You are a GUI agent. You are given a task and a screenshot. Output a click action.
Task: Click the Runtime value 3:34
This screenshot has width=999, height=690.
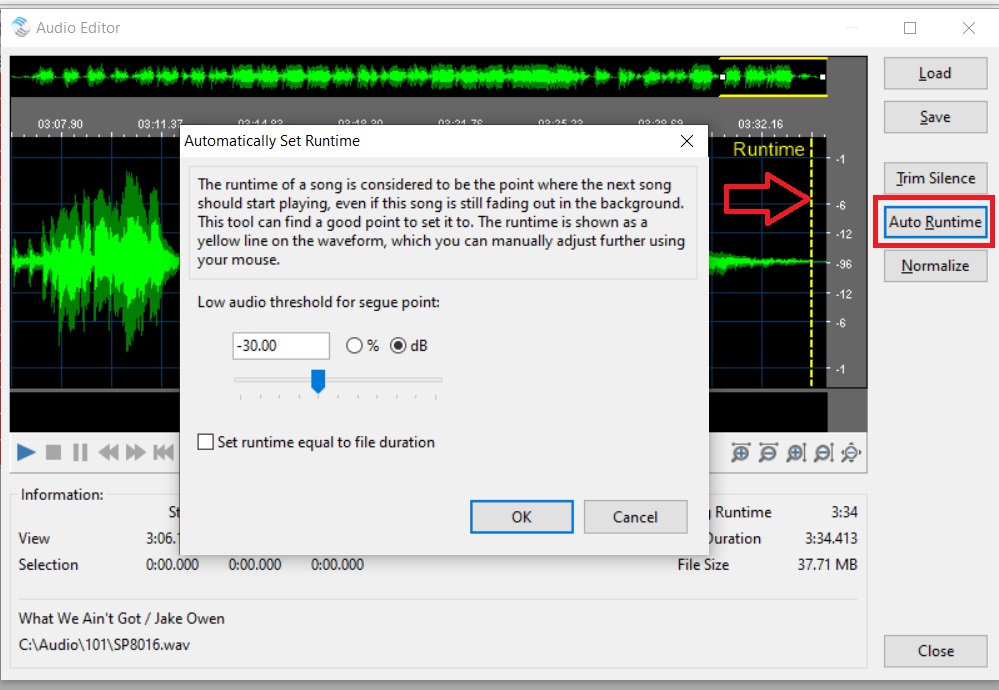point(844,512)
